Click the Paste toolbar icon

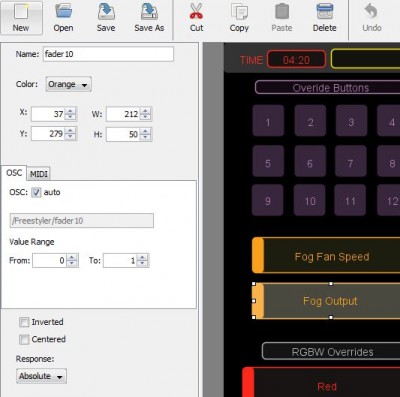click(x=282, y=17)
